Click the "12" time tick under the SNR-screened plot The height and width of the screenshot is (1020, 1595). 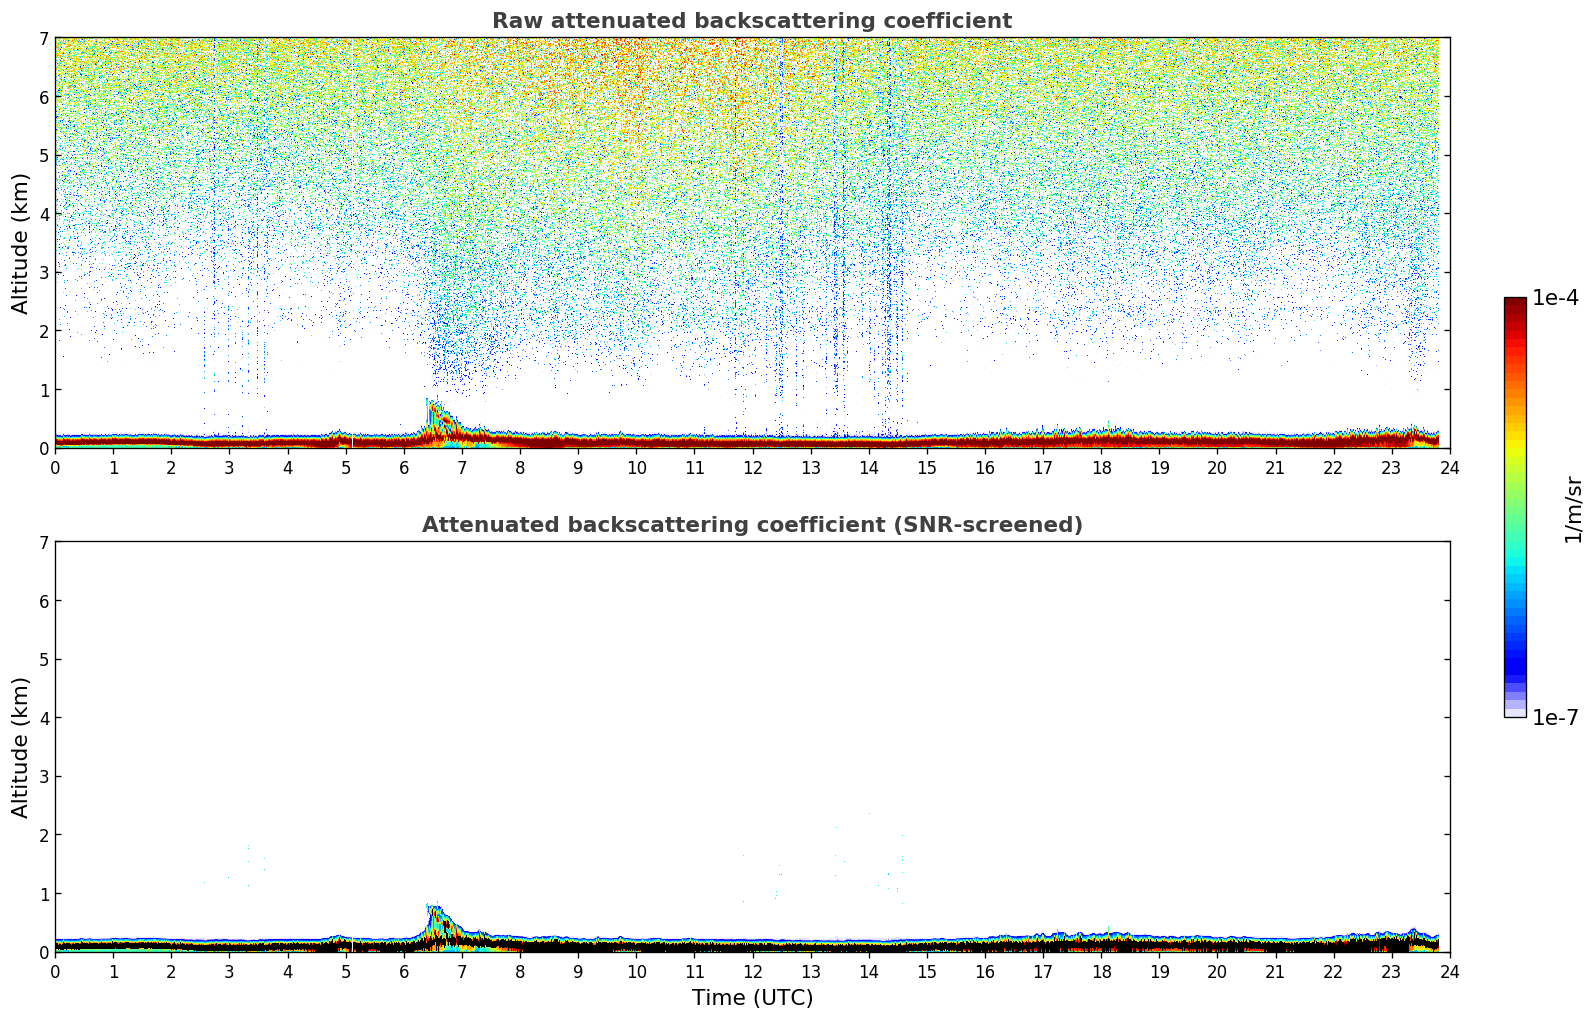coord(752,971)
